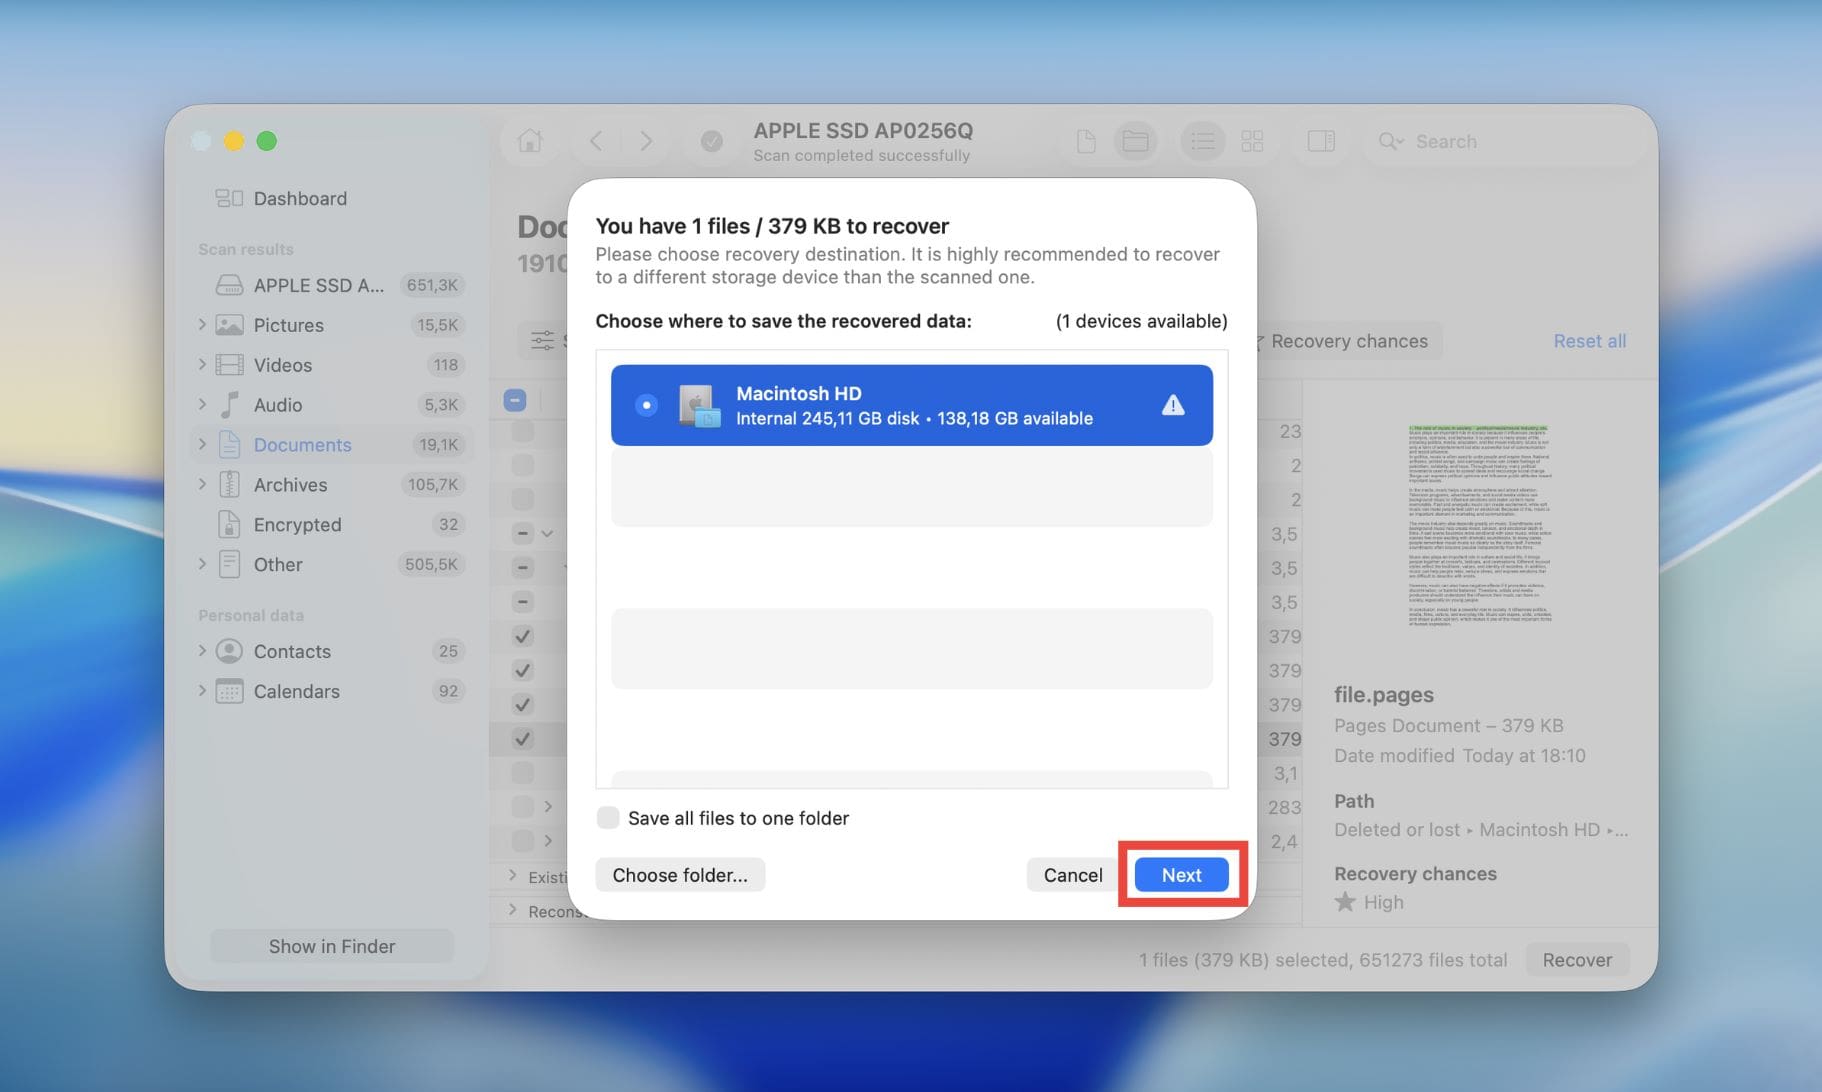The height and width of the screenshot is (1092, 1822).
Task: Check the first file row checkbox
Action: click(522, 431)
